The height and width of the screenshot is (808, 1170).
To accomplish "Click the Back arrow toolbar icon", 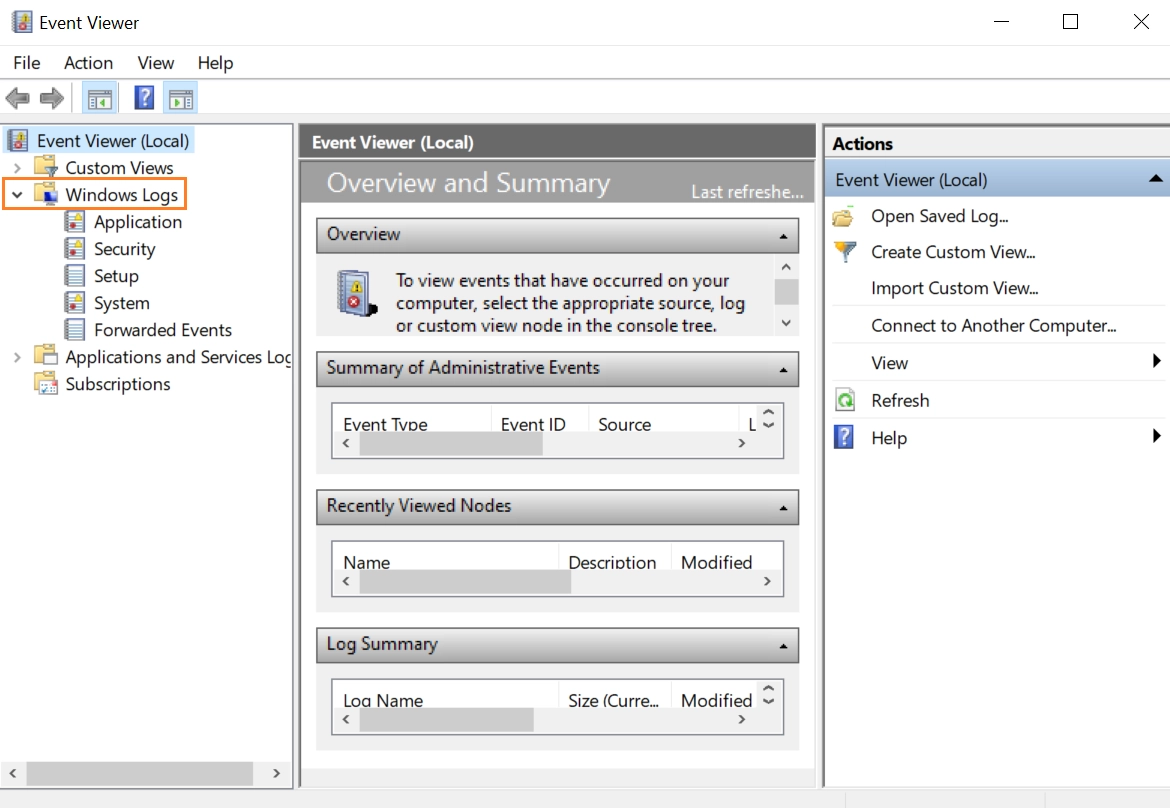I will 17,98.
